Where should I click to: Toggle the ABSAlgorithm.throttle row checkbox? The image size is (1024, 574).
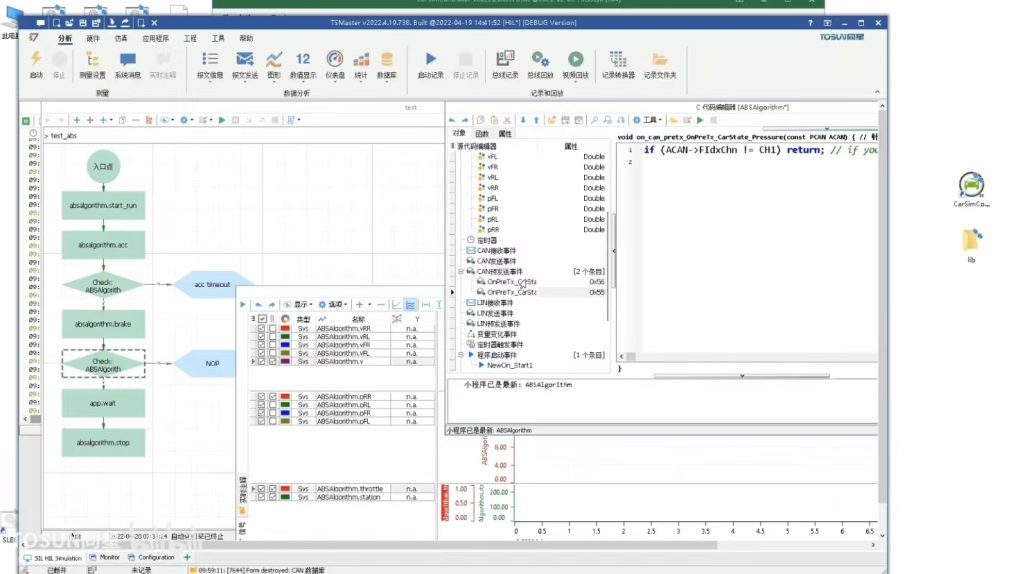point(261,488)
